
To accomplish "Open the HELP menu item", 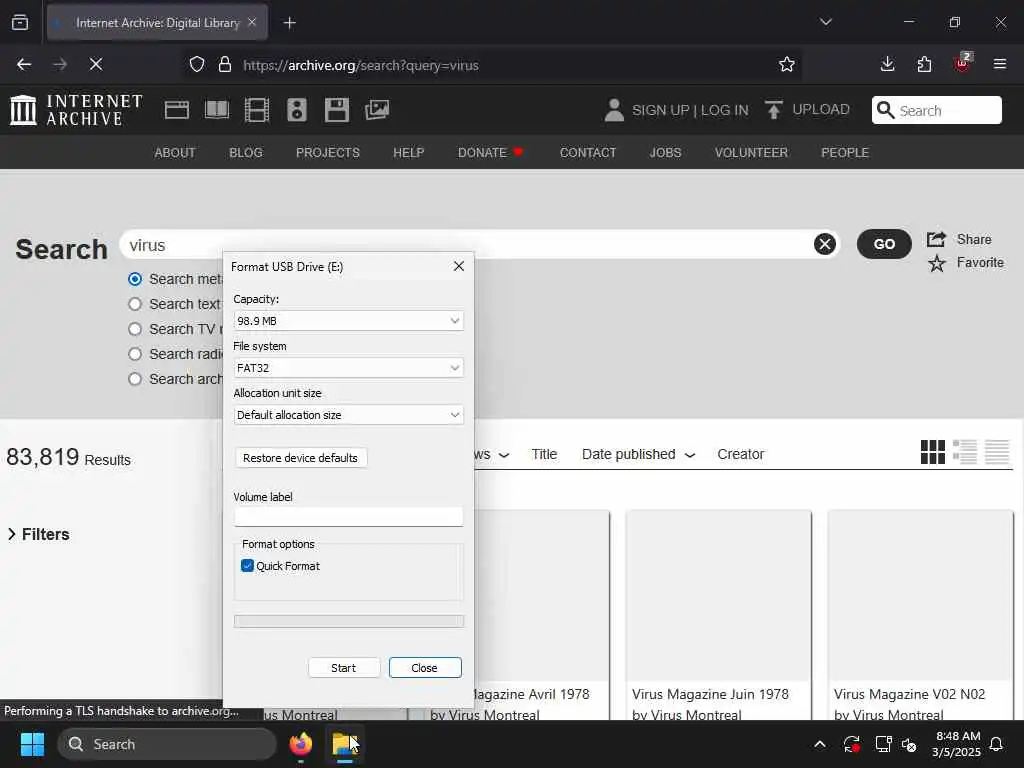I will 409,152.
